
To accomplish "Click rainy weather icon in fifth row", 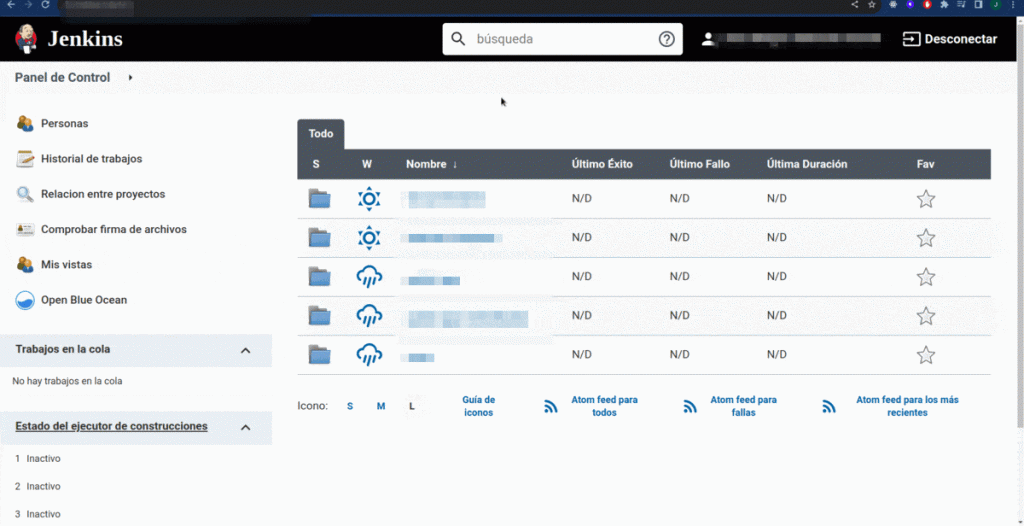I will click(x=369, y=355).
